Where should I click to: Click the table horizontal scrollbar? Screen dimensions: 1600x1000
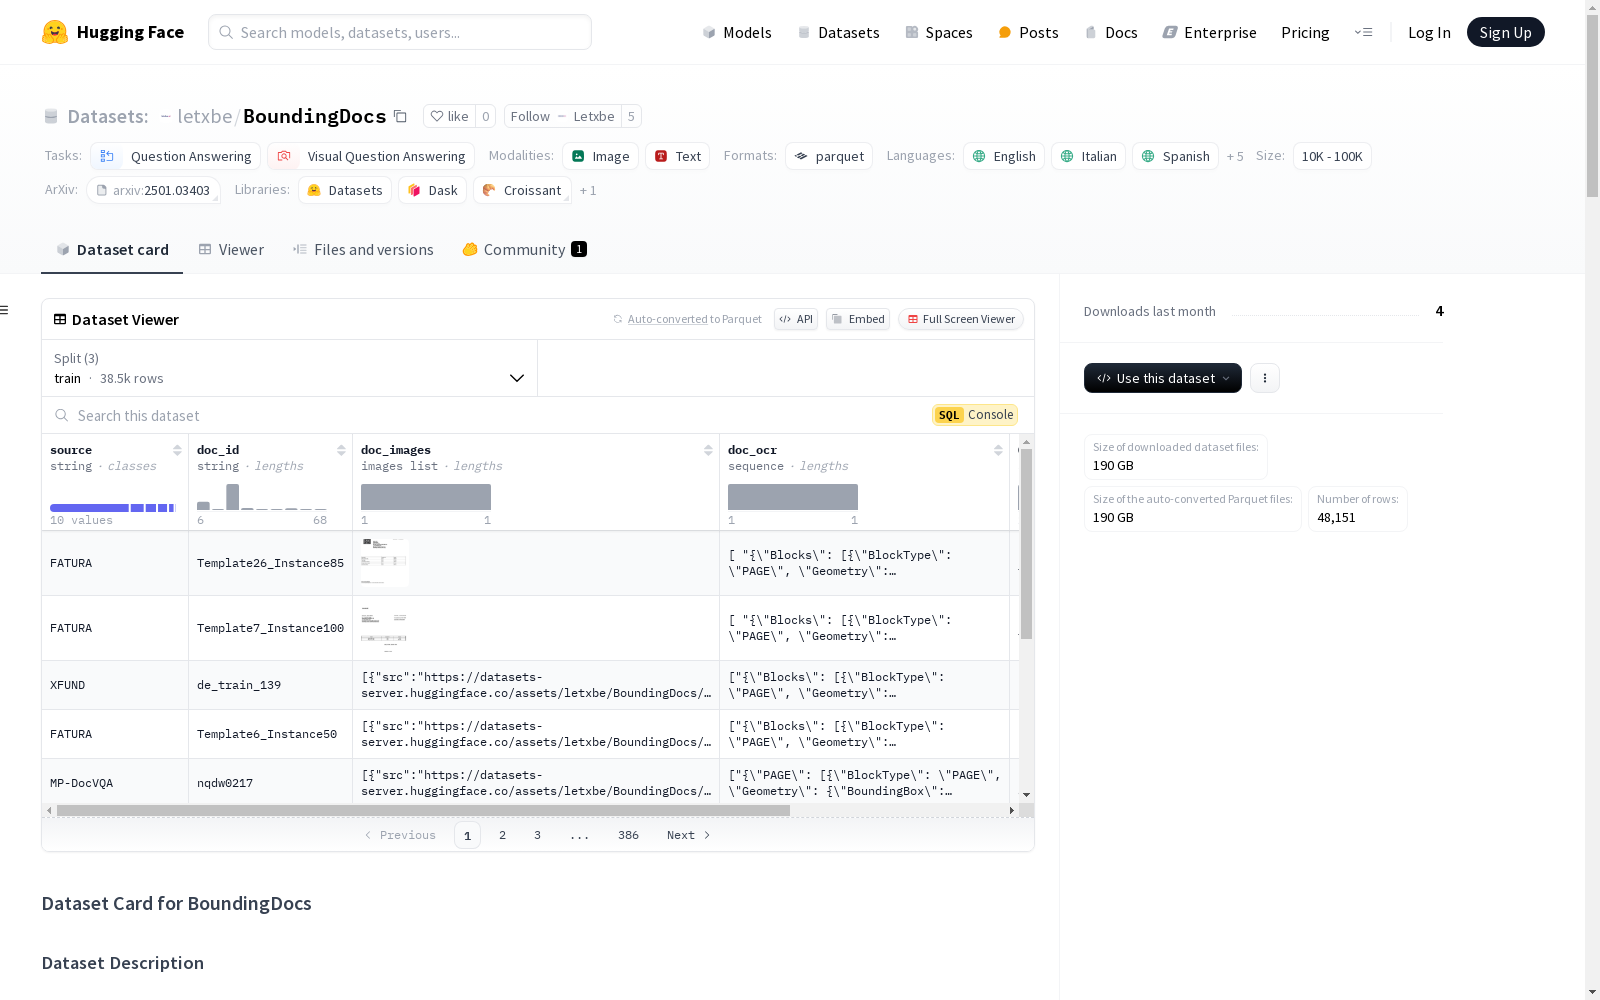[423, 810]
